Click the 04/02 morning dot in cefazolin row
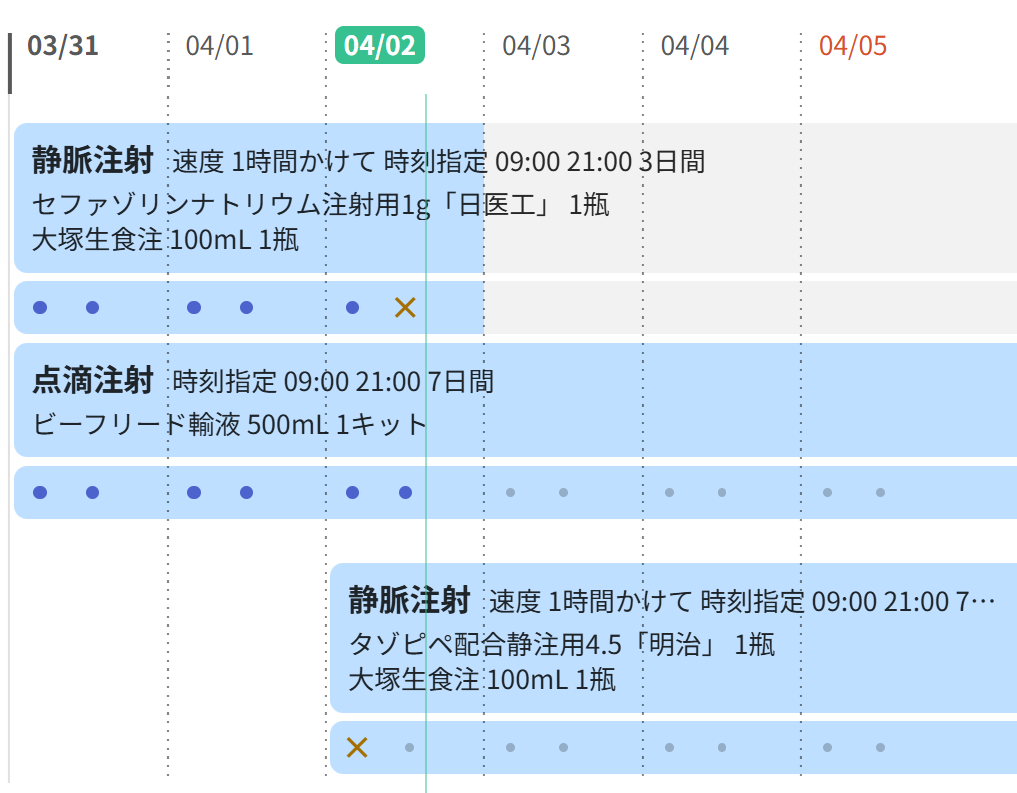 tap(352, 307)
